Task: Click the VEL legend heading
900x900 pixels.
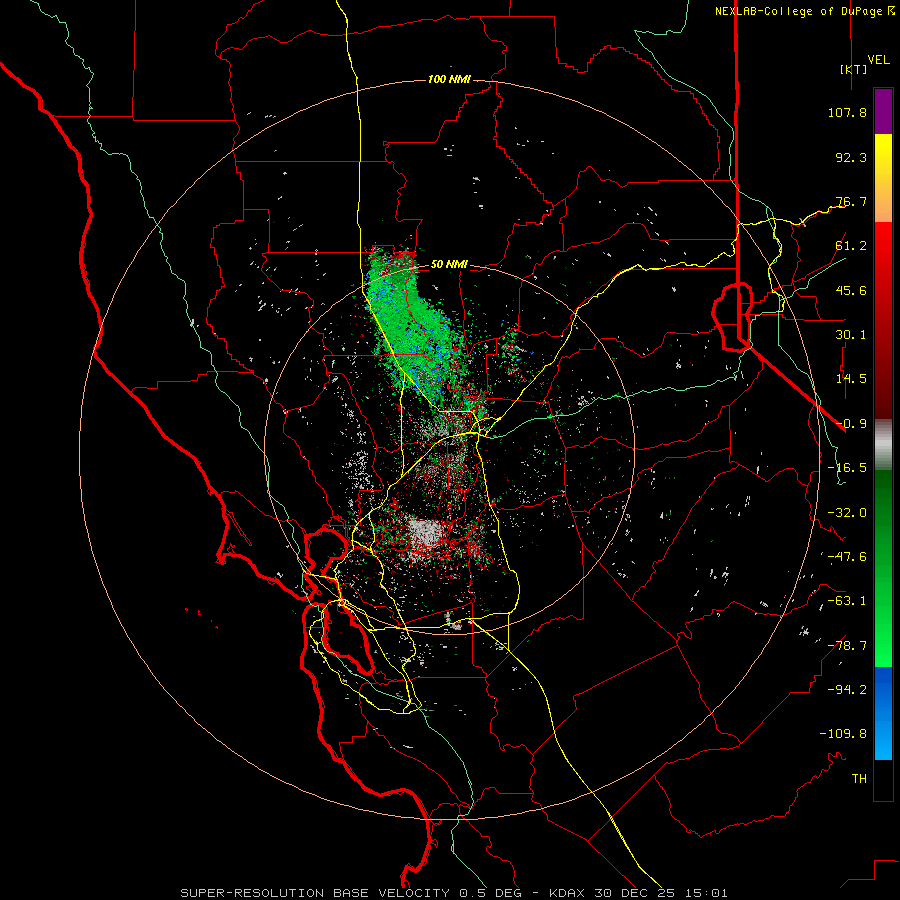Action: pos(879,60)
